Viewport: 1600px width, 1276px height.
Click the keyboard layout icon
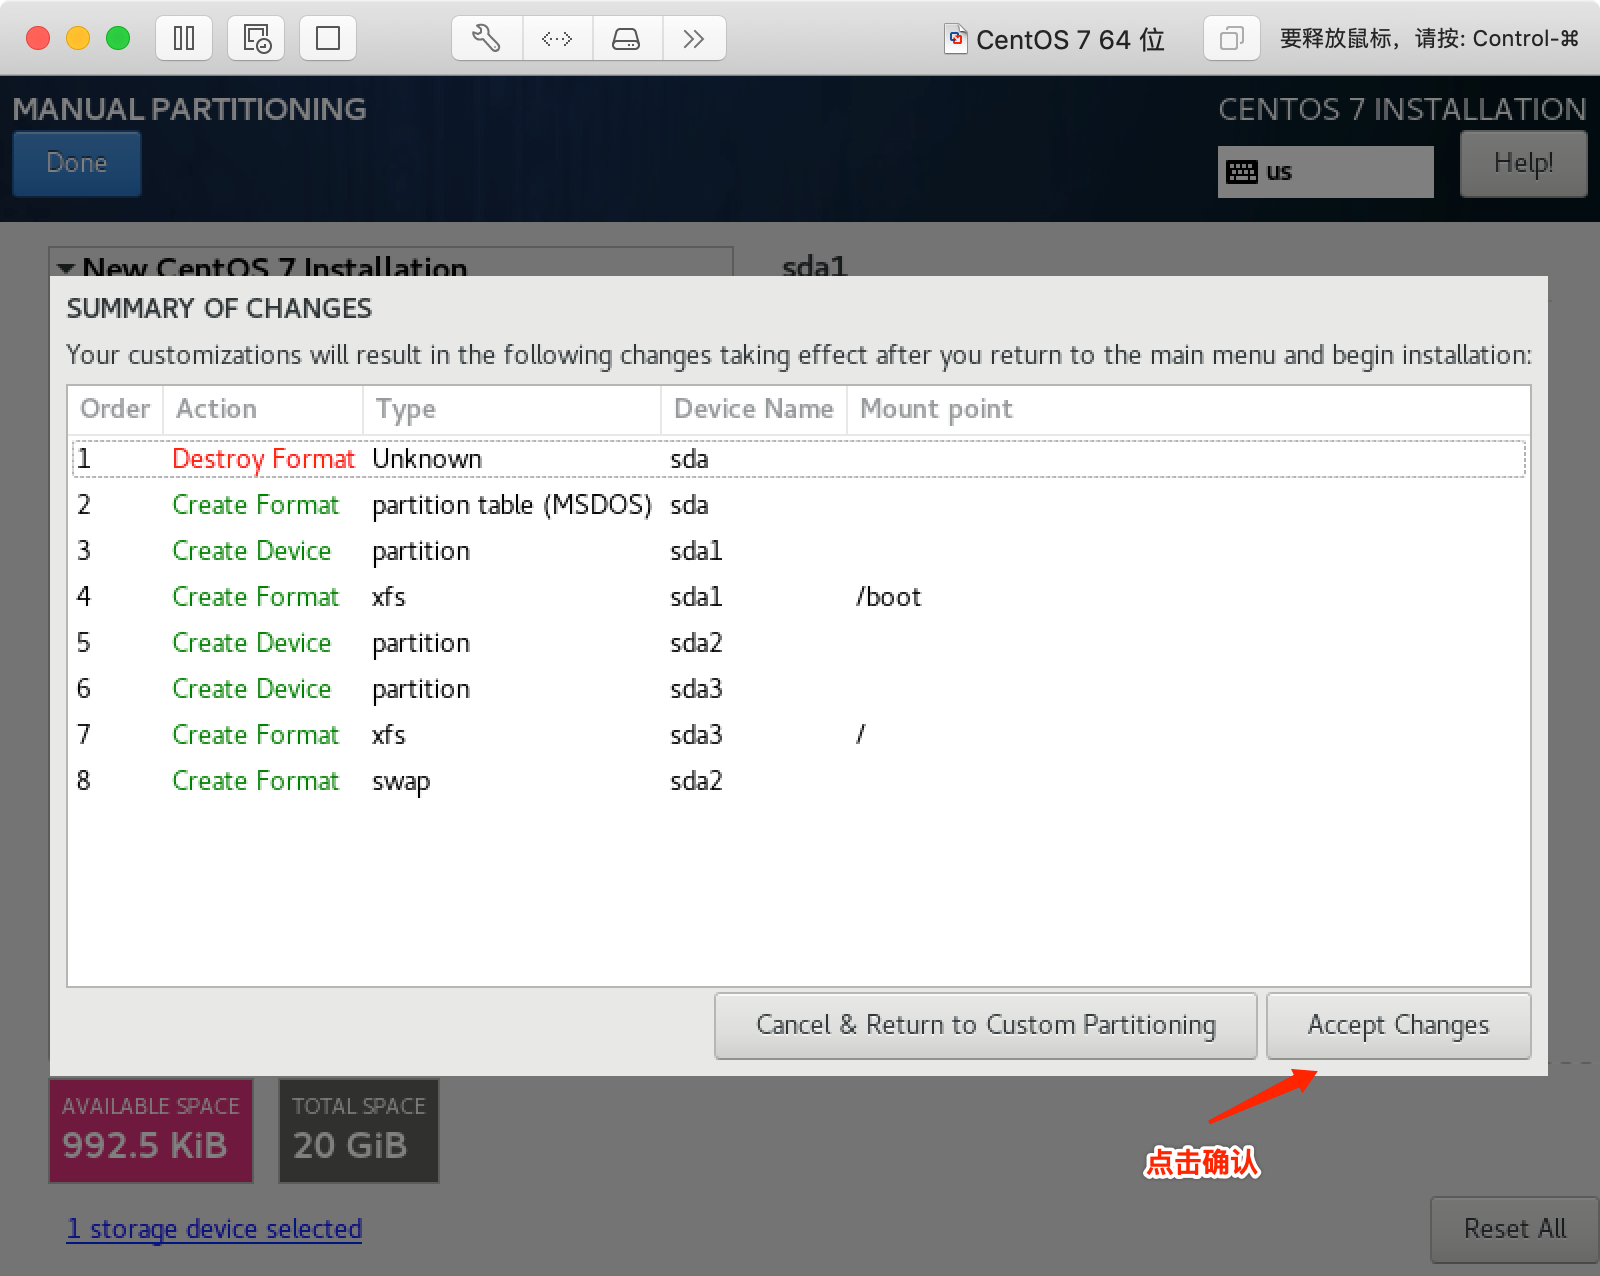click(1242, 172)
